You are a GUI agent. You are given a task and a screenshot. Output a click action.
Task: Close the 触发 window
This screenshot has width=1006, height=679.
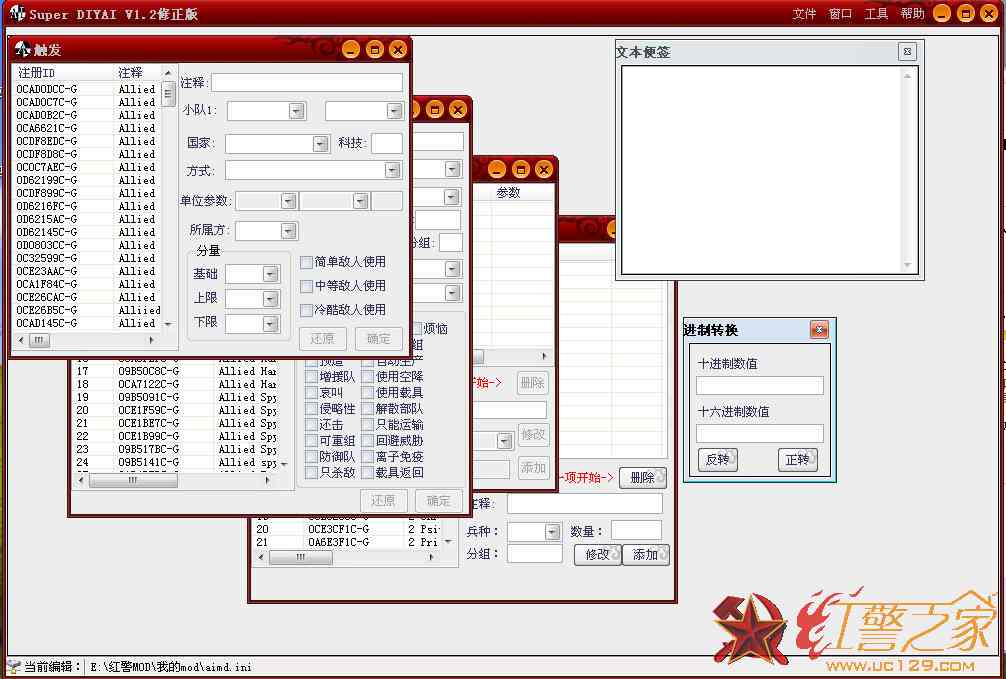[x=398, y=49]
